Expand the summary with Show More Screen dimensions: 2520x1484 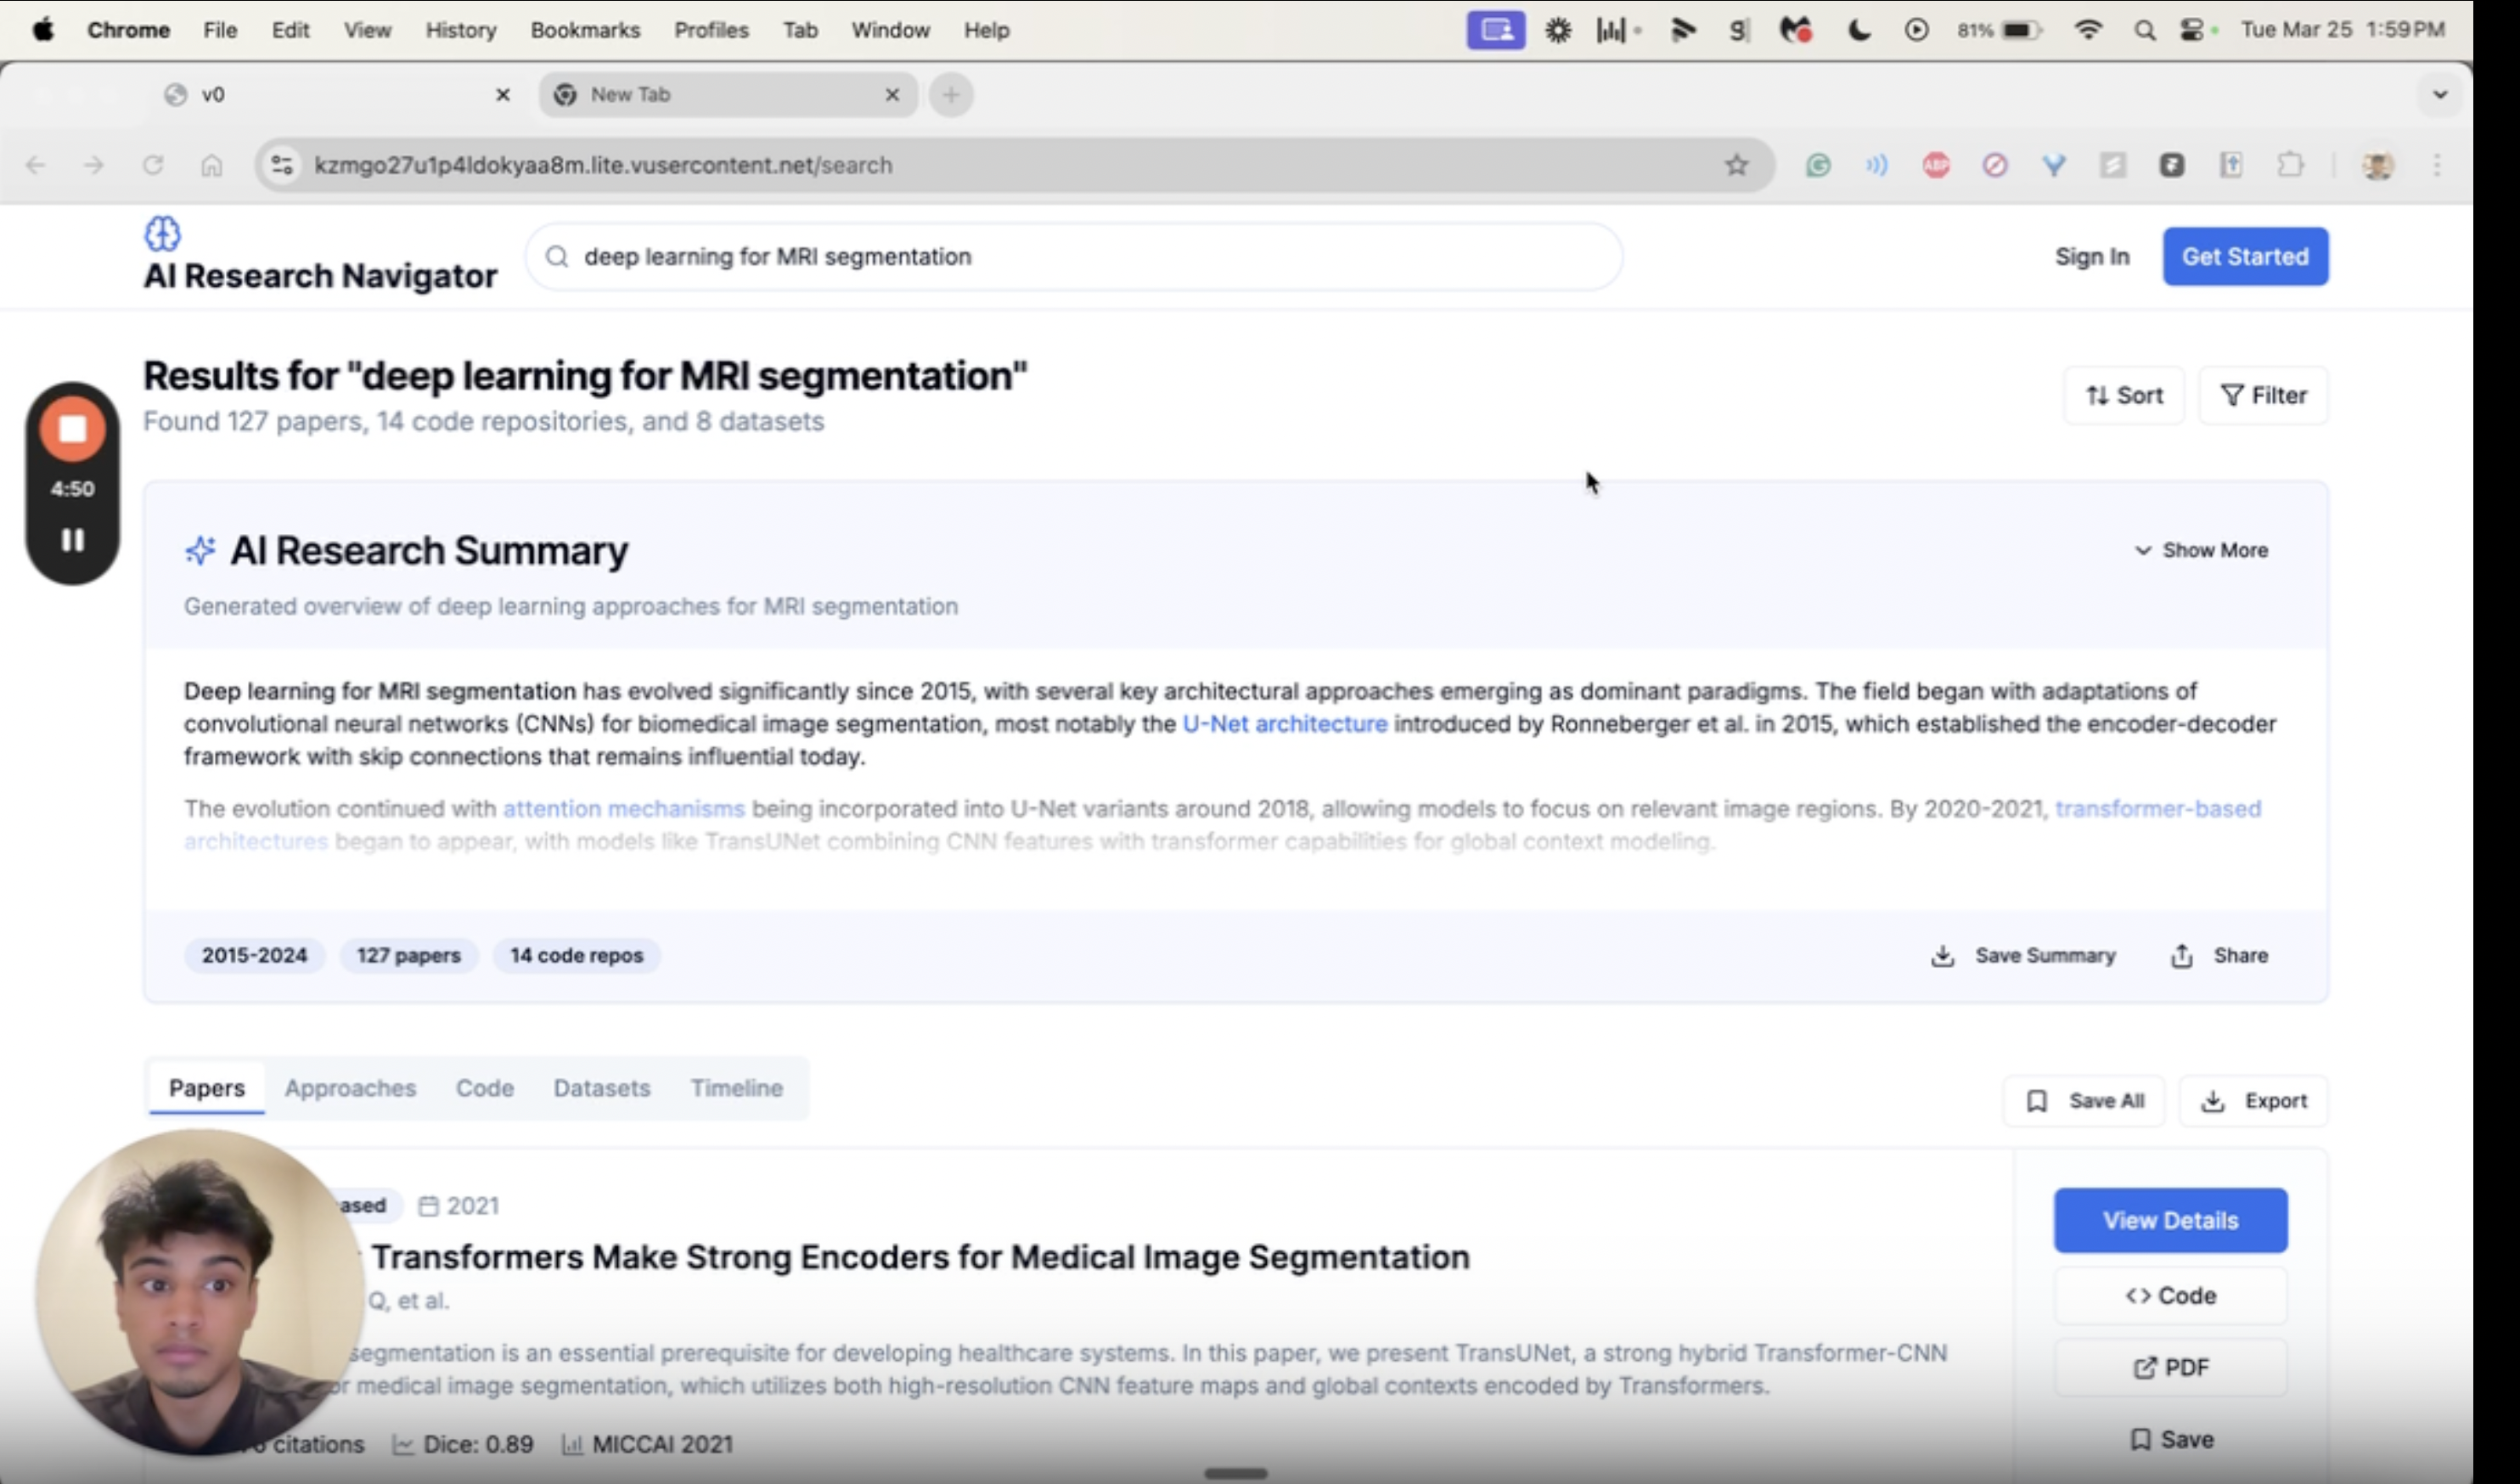coord(2200,550)
